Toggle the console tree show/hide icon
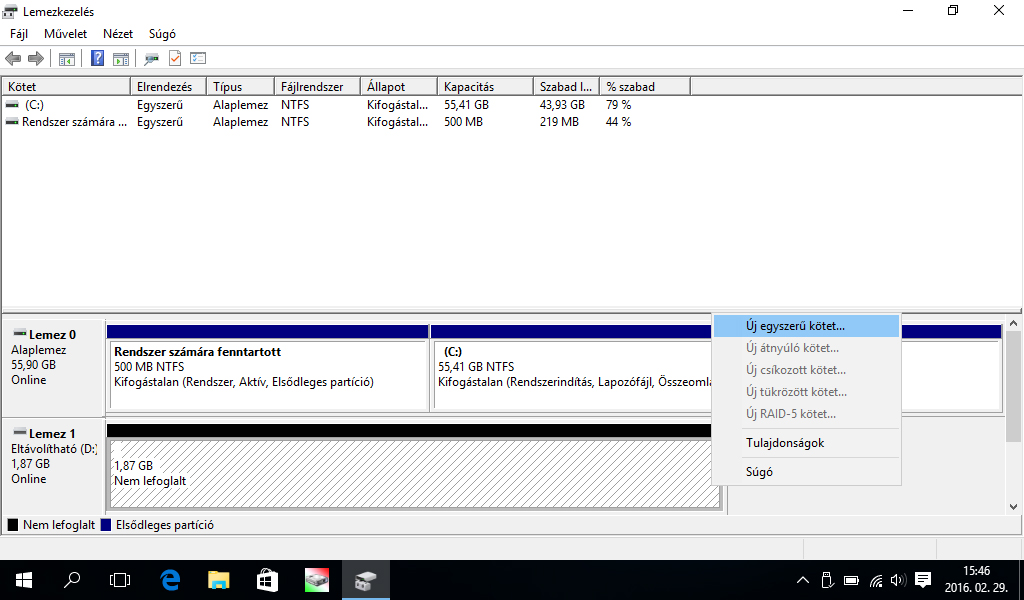The height and width of the screenshot is (600, 1024). pyautogui.click(x=67, y=58)
